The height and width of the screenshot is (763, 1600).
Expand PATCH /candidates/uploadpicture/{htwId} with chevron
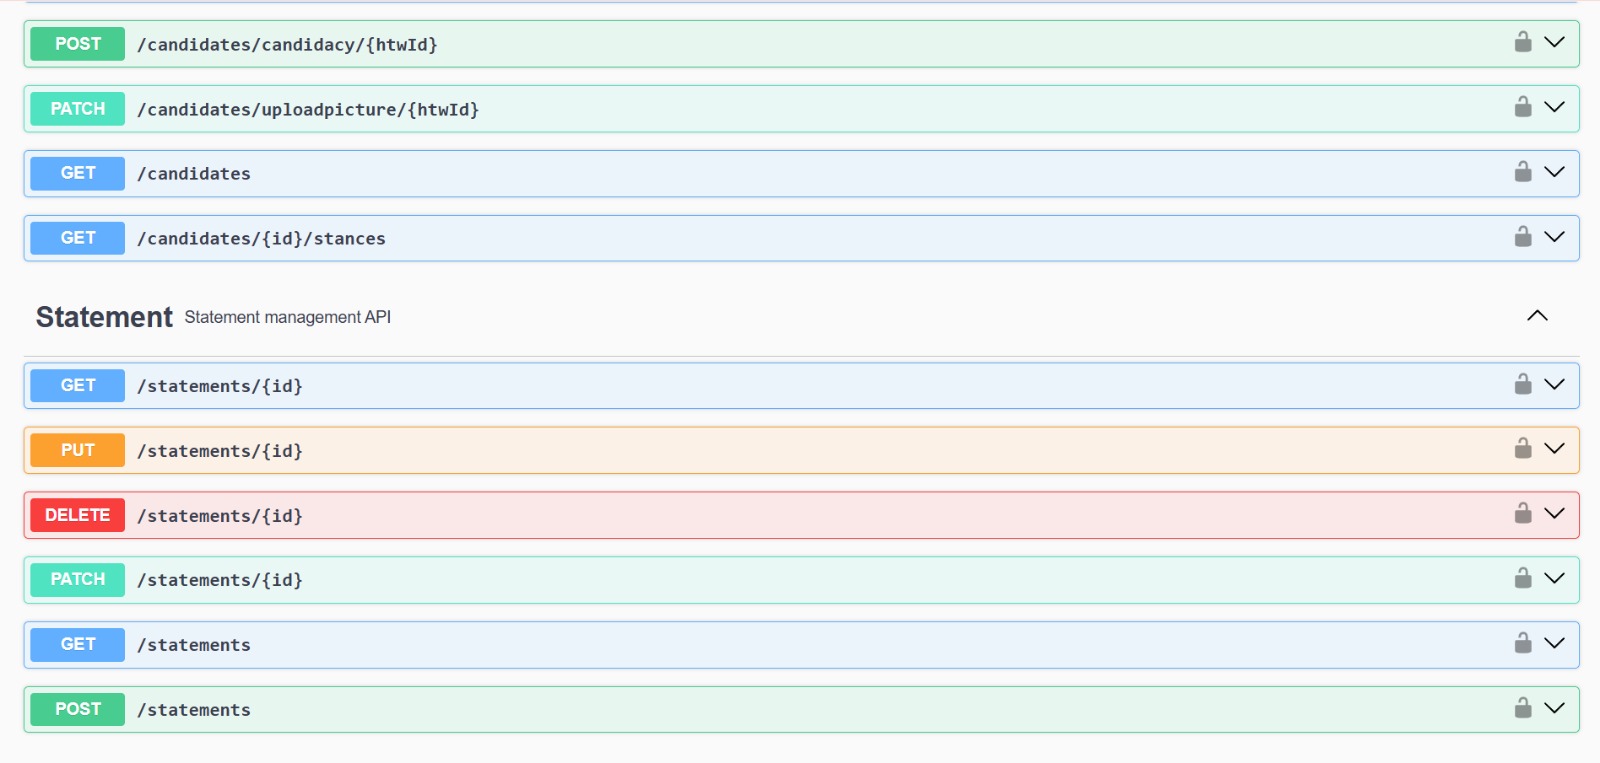pos(1554,107)
